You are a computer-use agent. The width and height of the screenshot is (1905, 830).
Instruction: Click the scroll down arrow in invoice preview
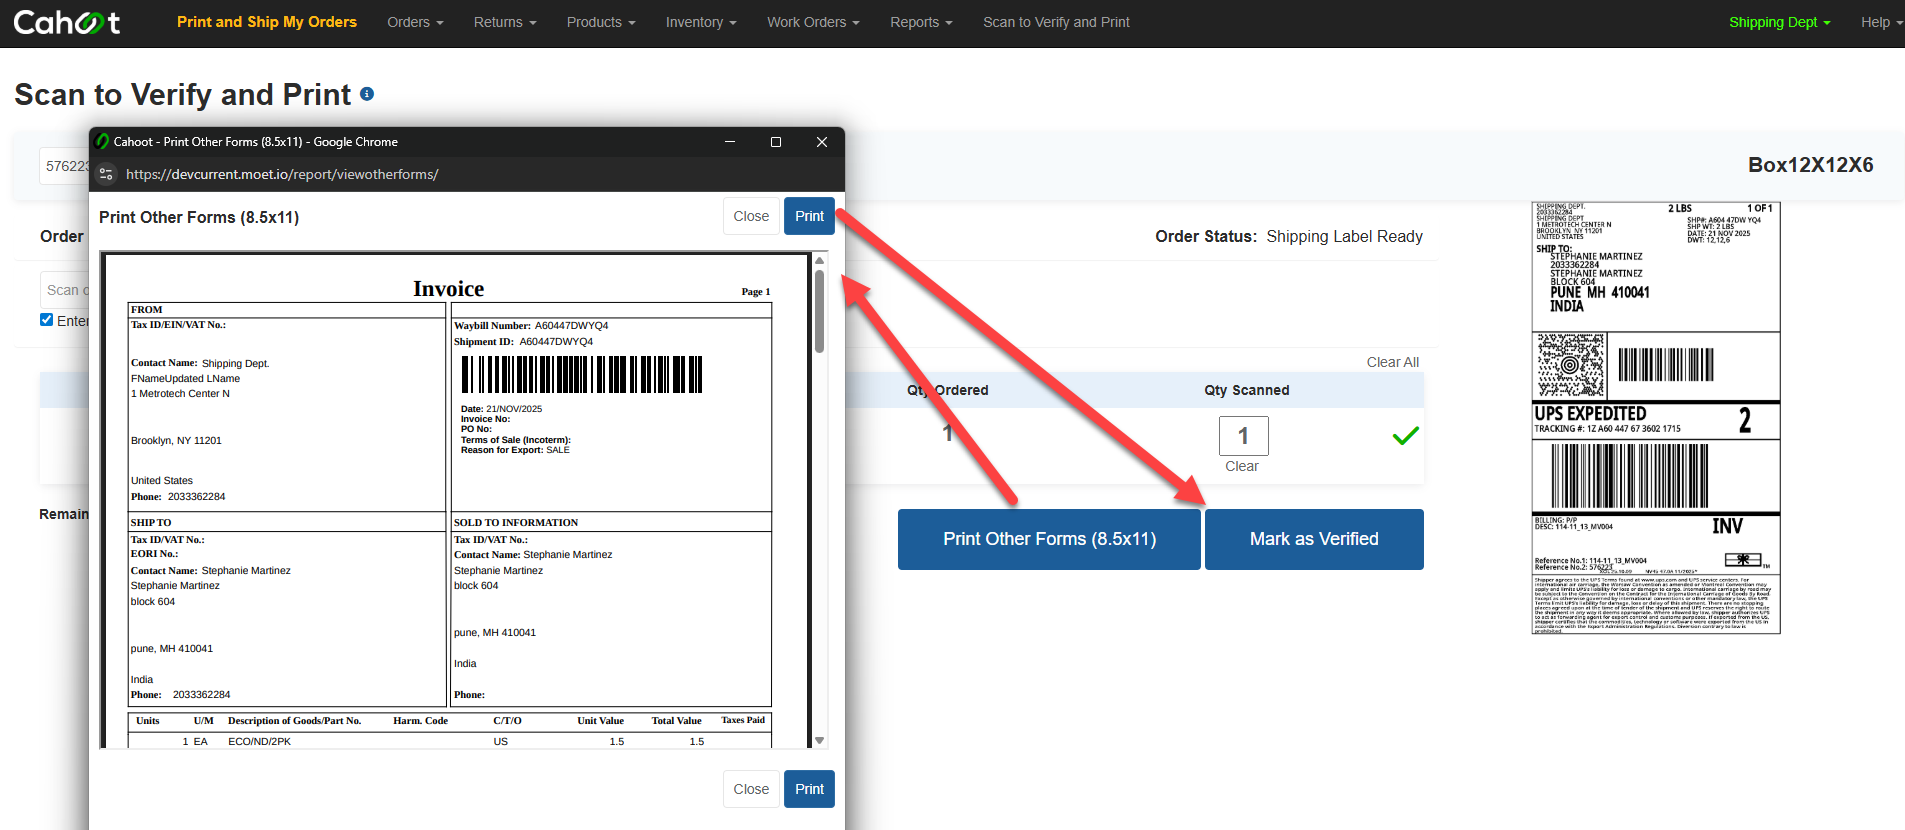pyautogui.click(x=820, y=741)
